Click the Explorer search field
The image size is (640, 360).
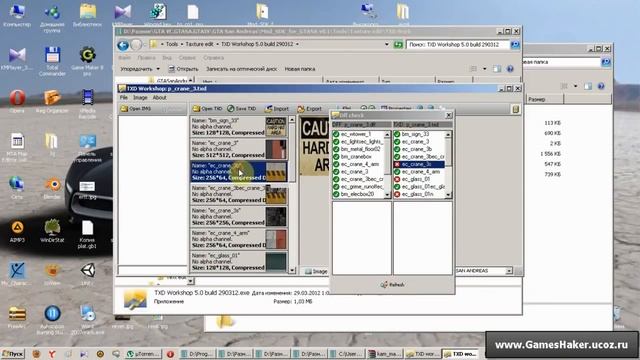pos(458,44)
